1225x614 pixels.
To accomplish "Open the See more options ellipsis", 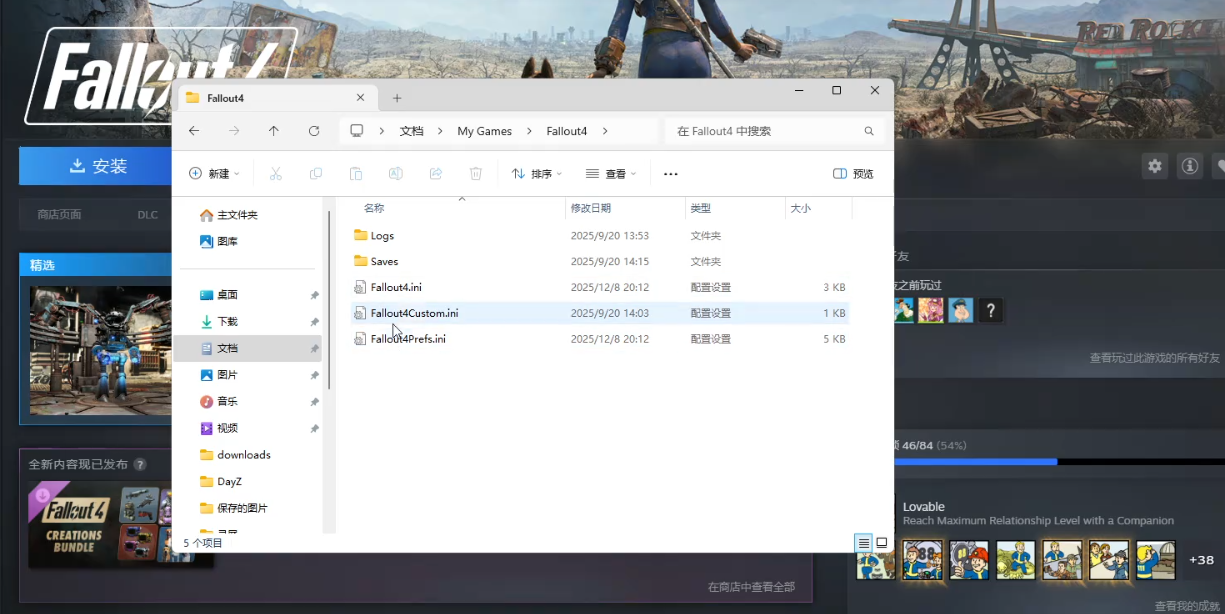I will pyautogui.click(x=670, y=174).
